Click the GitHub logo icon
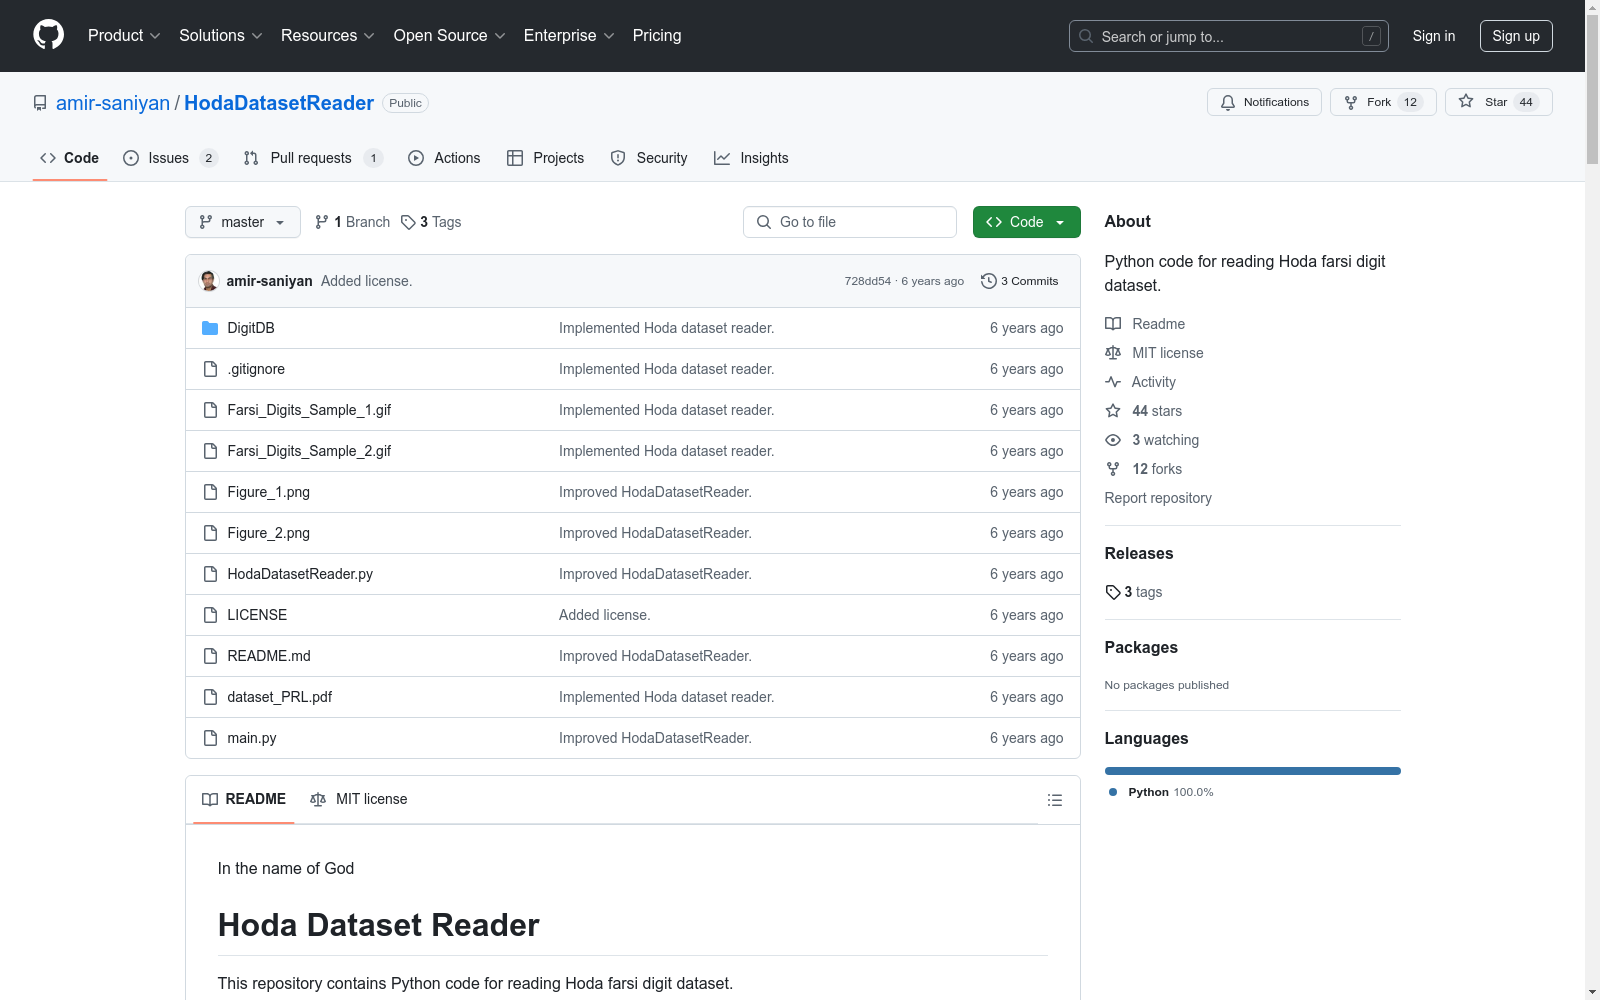Screen dimensions: 1600x1000 [48, 35]
